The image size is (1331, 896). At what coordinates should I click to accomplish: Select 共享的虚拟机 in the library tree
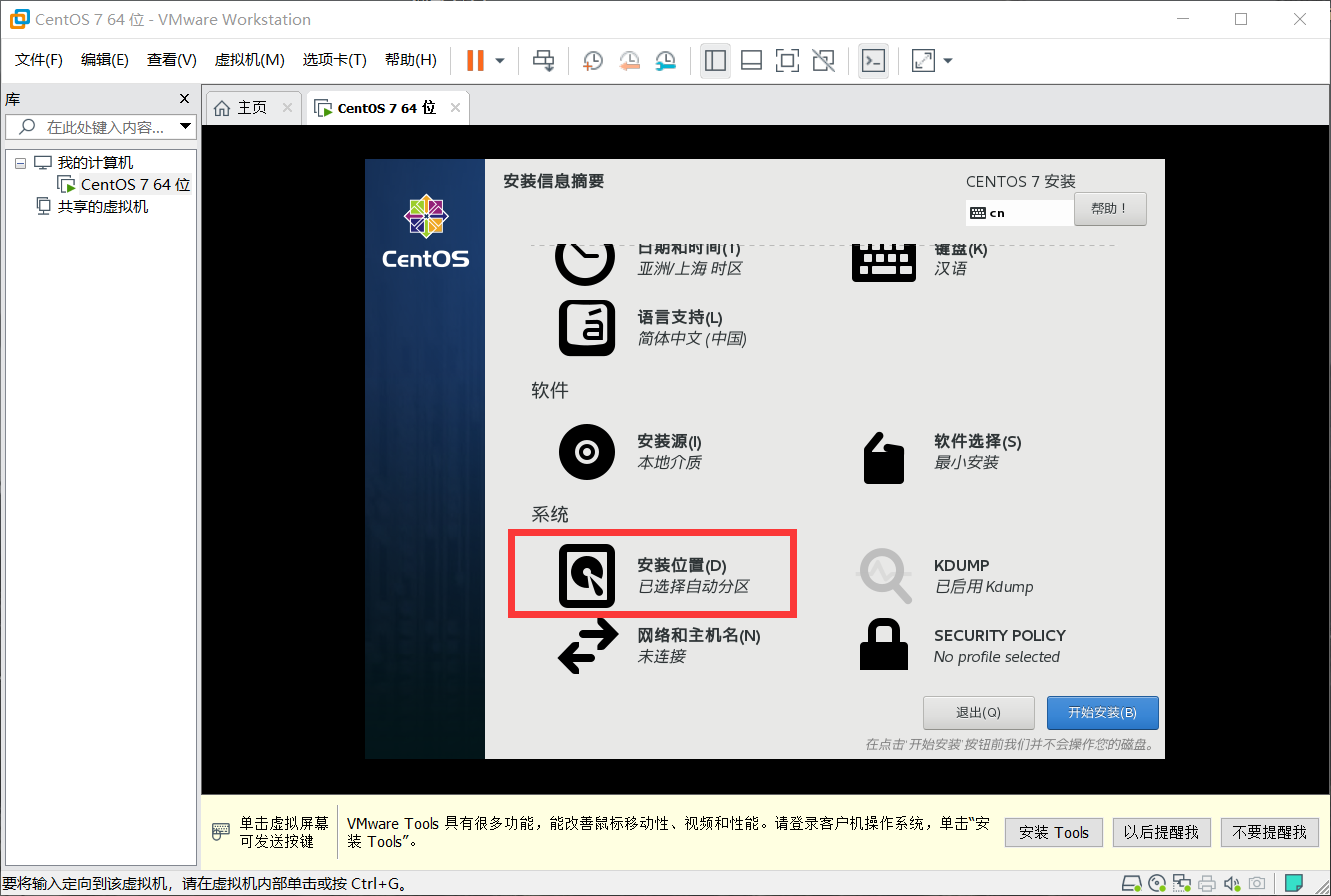click(x=102, y=207)
